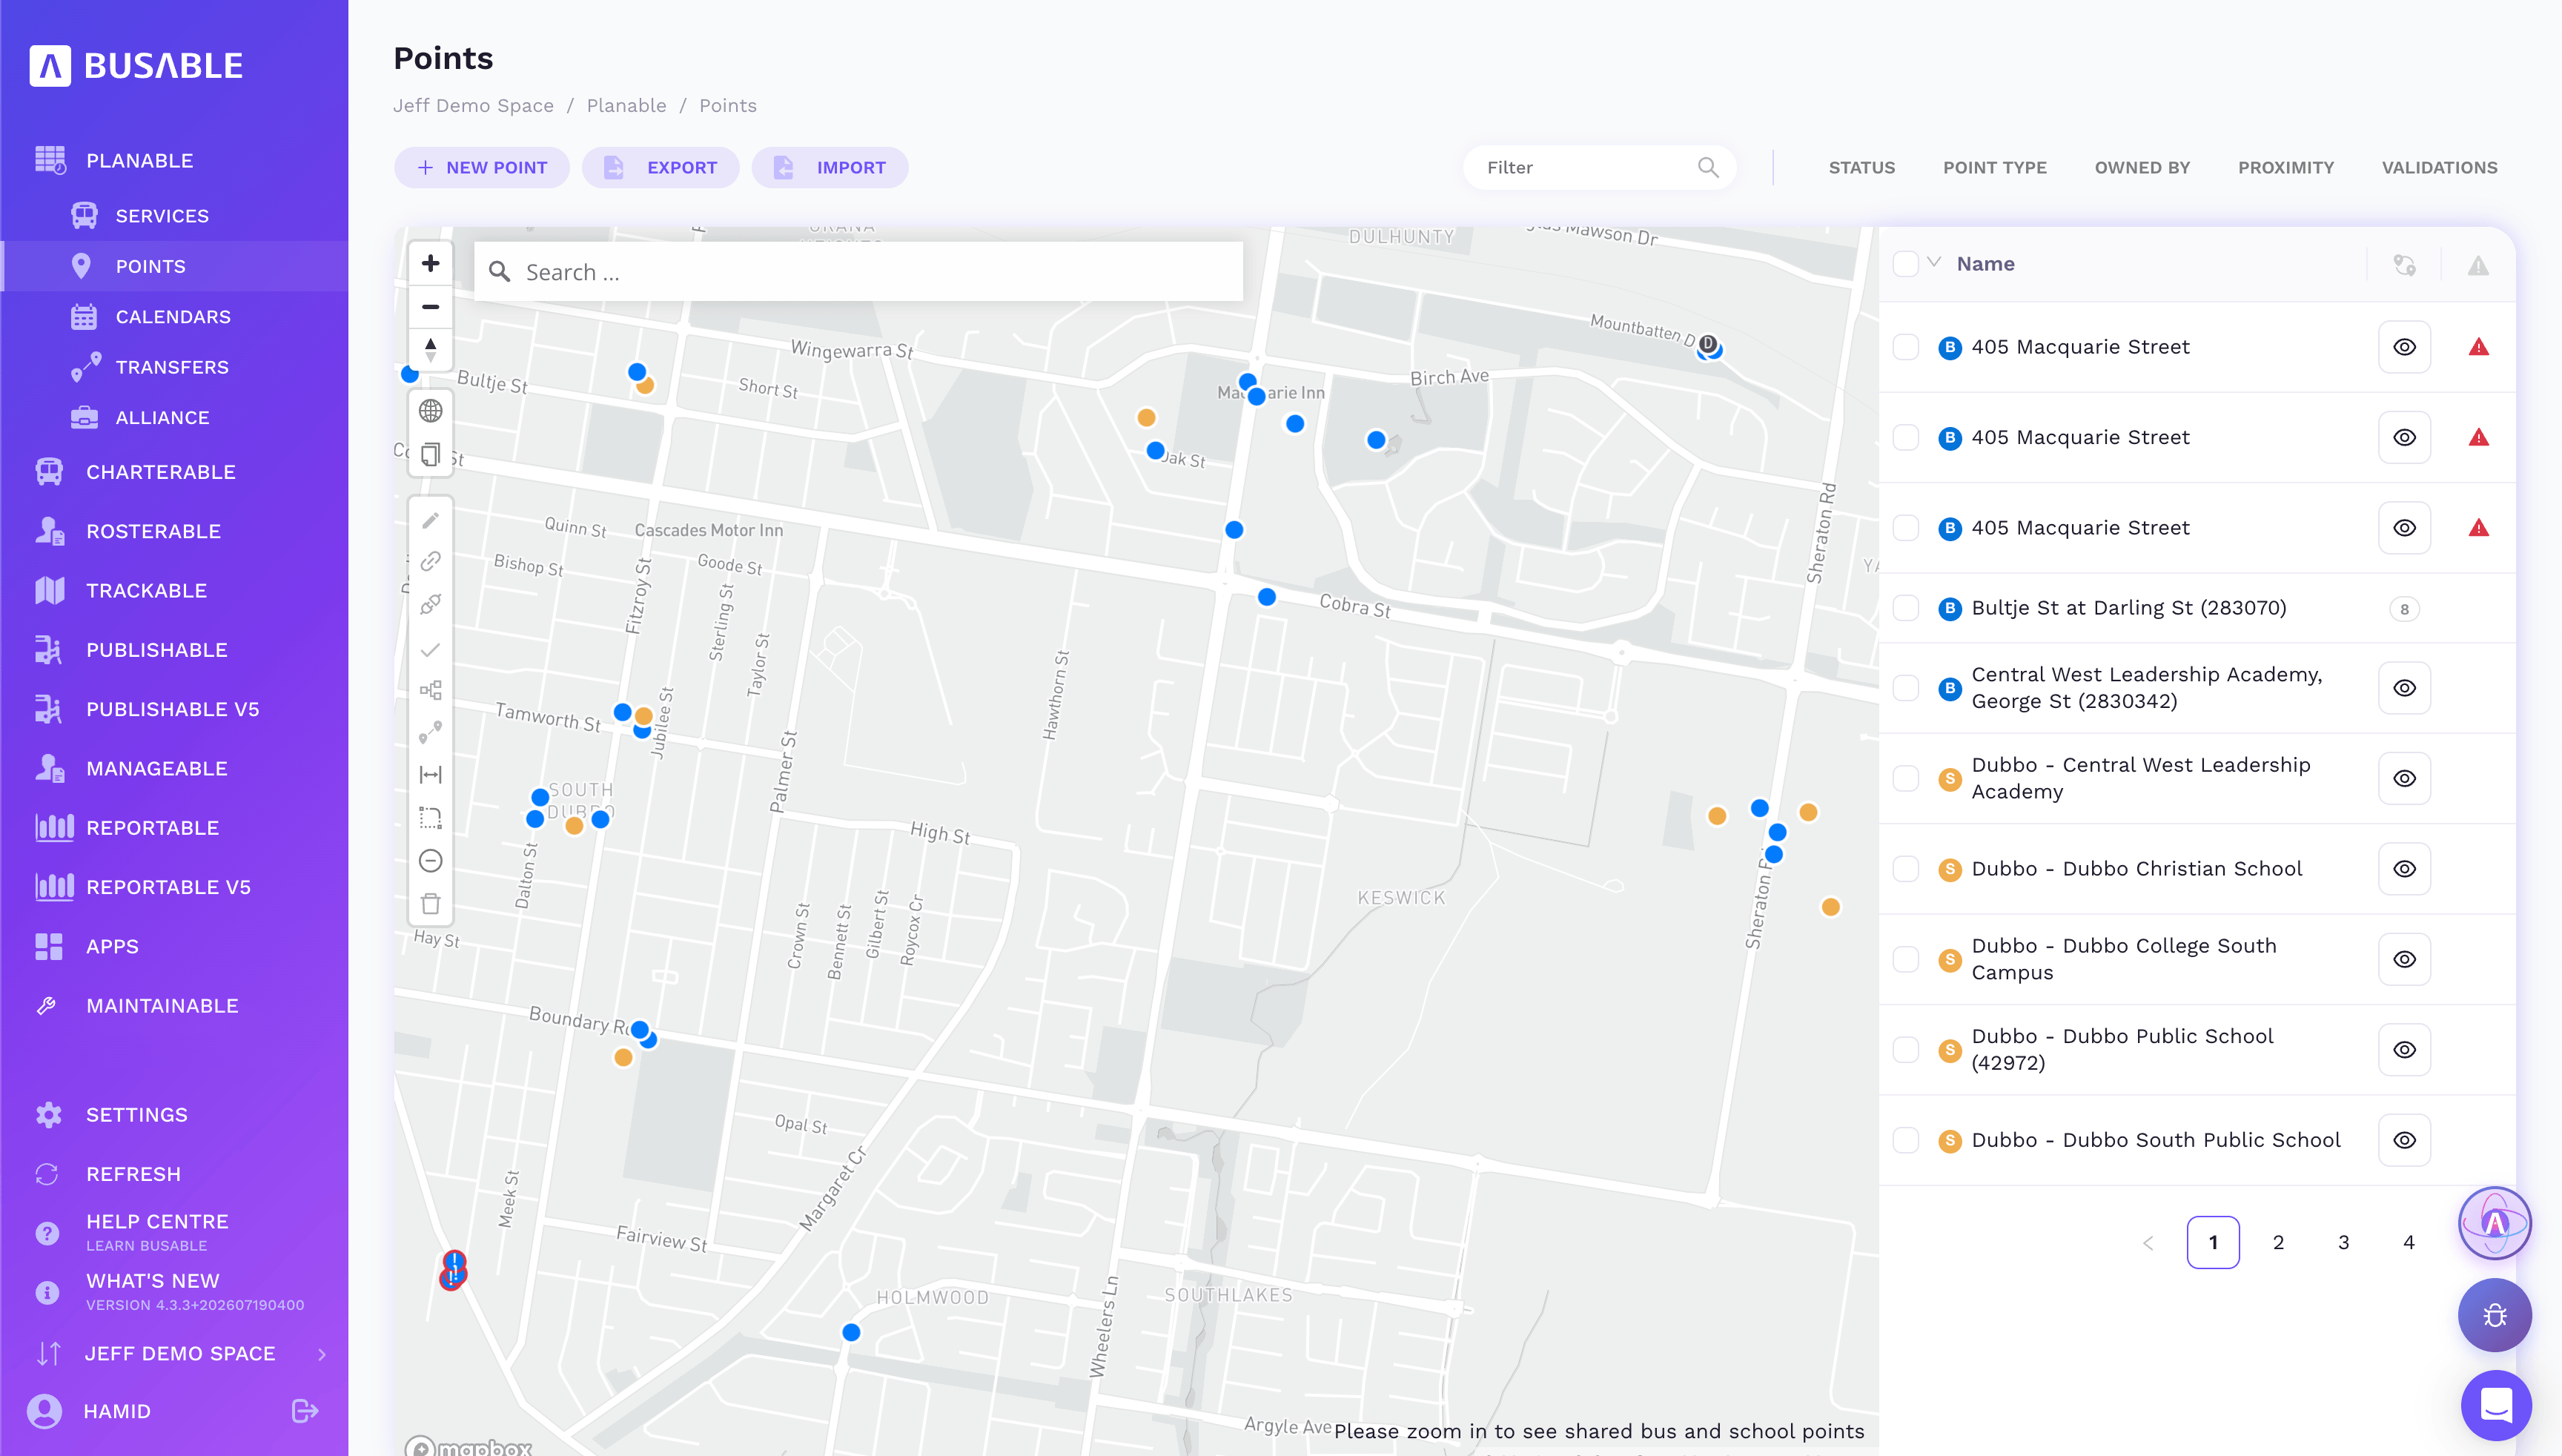Image resolution: width=2562 pixels, height=1456 pixels.
Task: Select the pencil edit tool
Action: pyautogui.click(x=430, y=520)
